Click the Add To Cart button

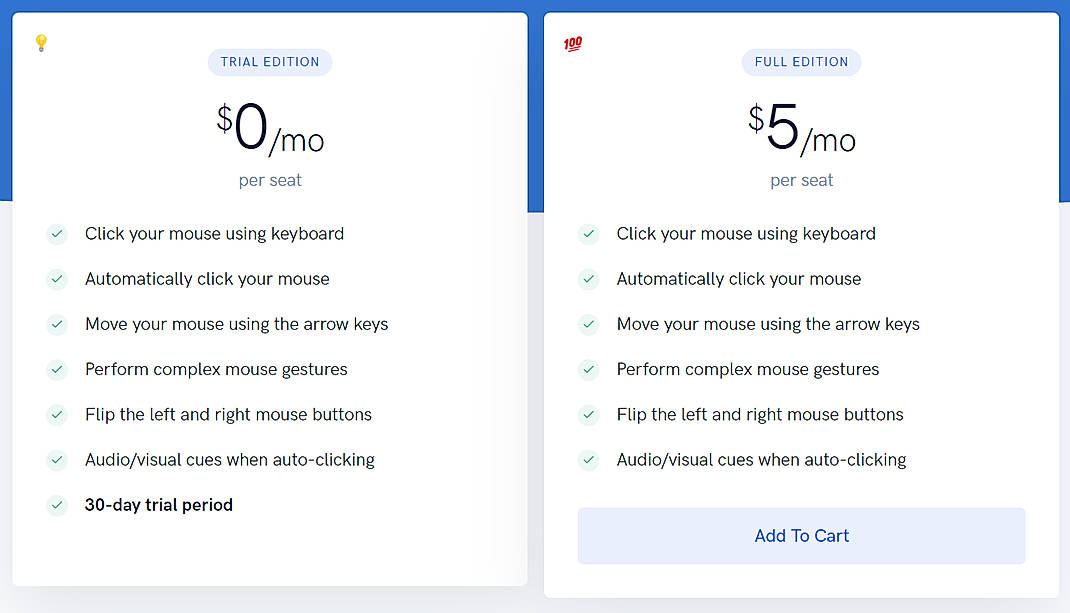801,536
